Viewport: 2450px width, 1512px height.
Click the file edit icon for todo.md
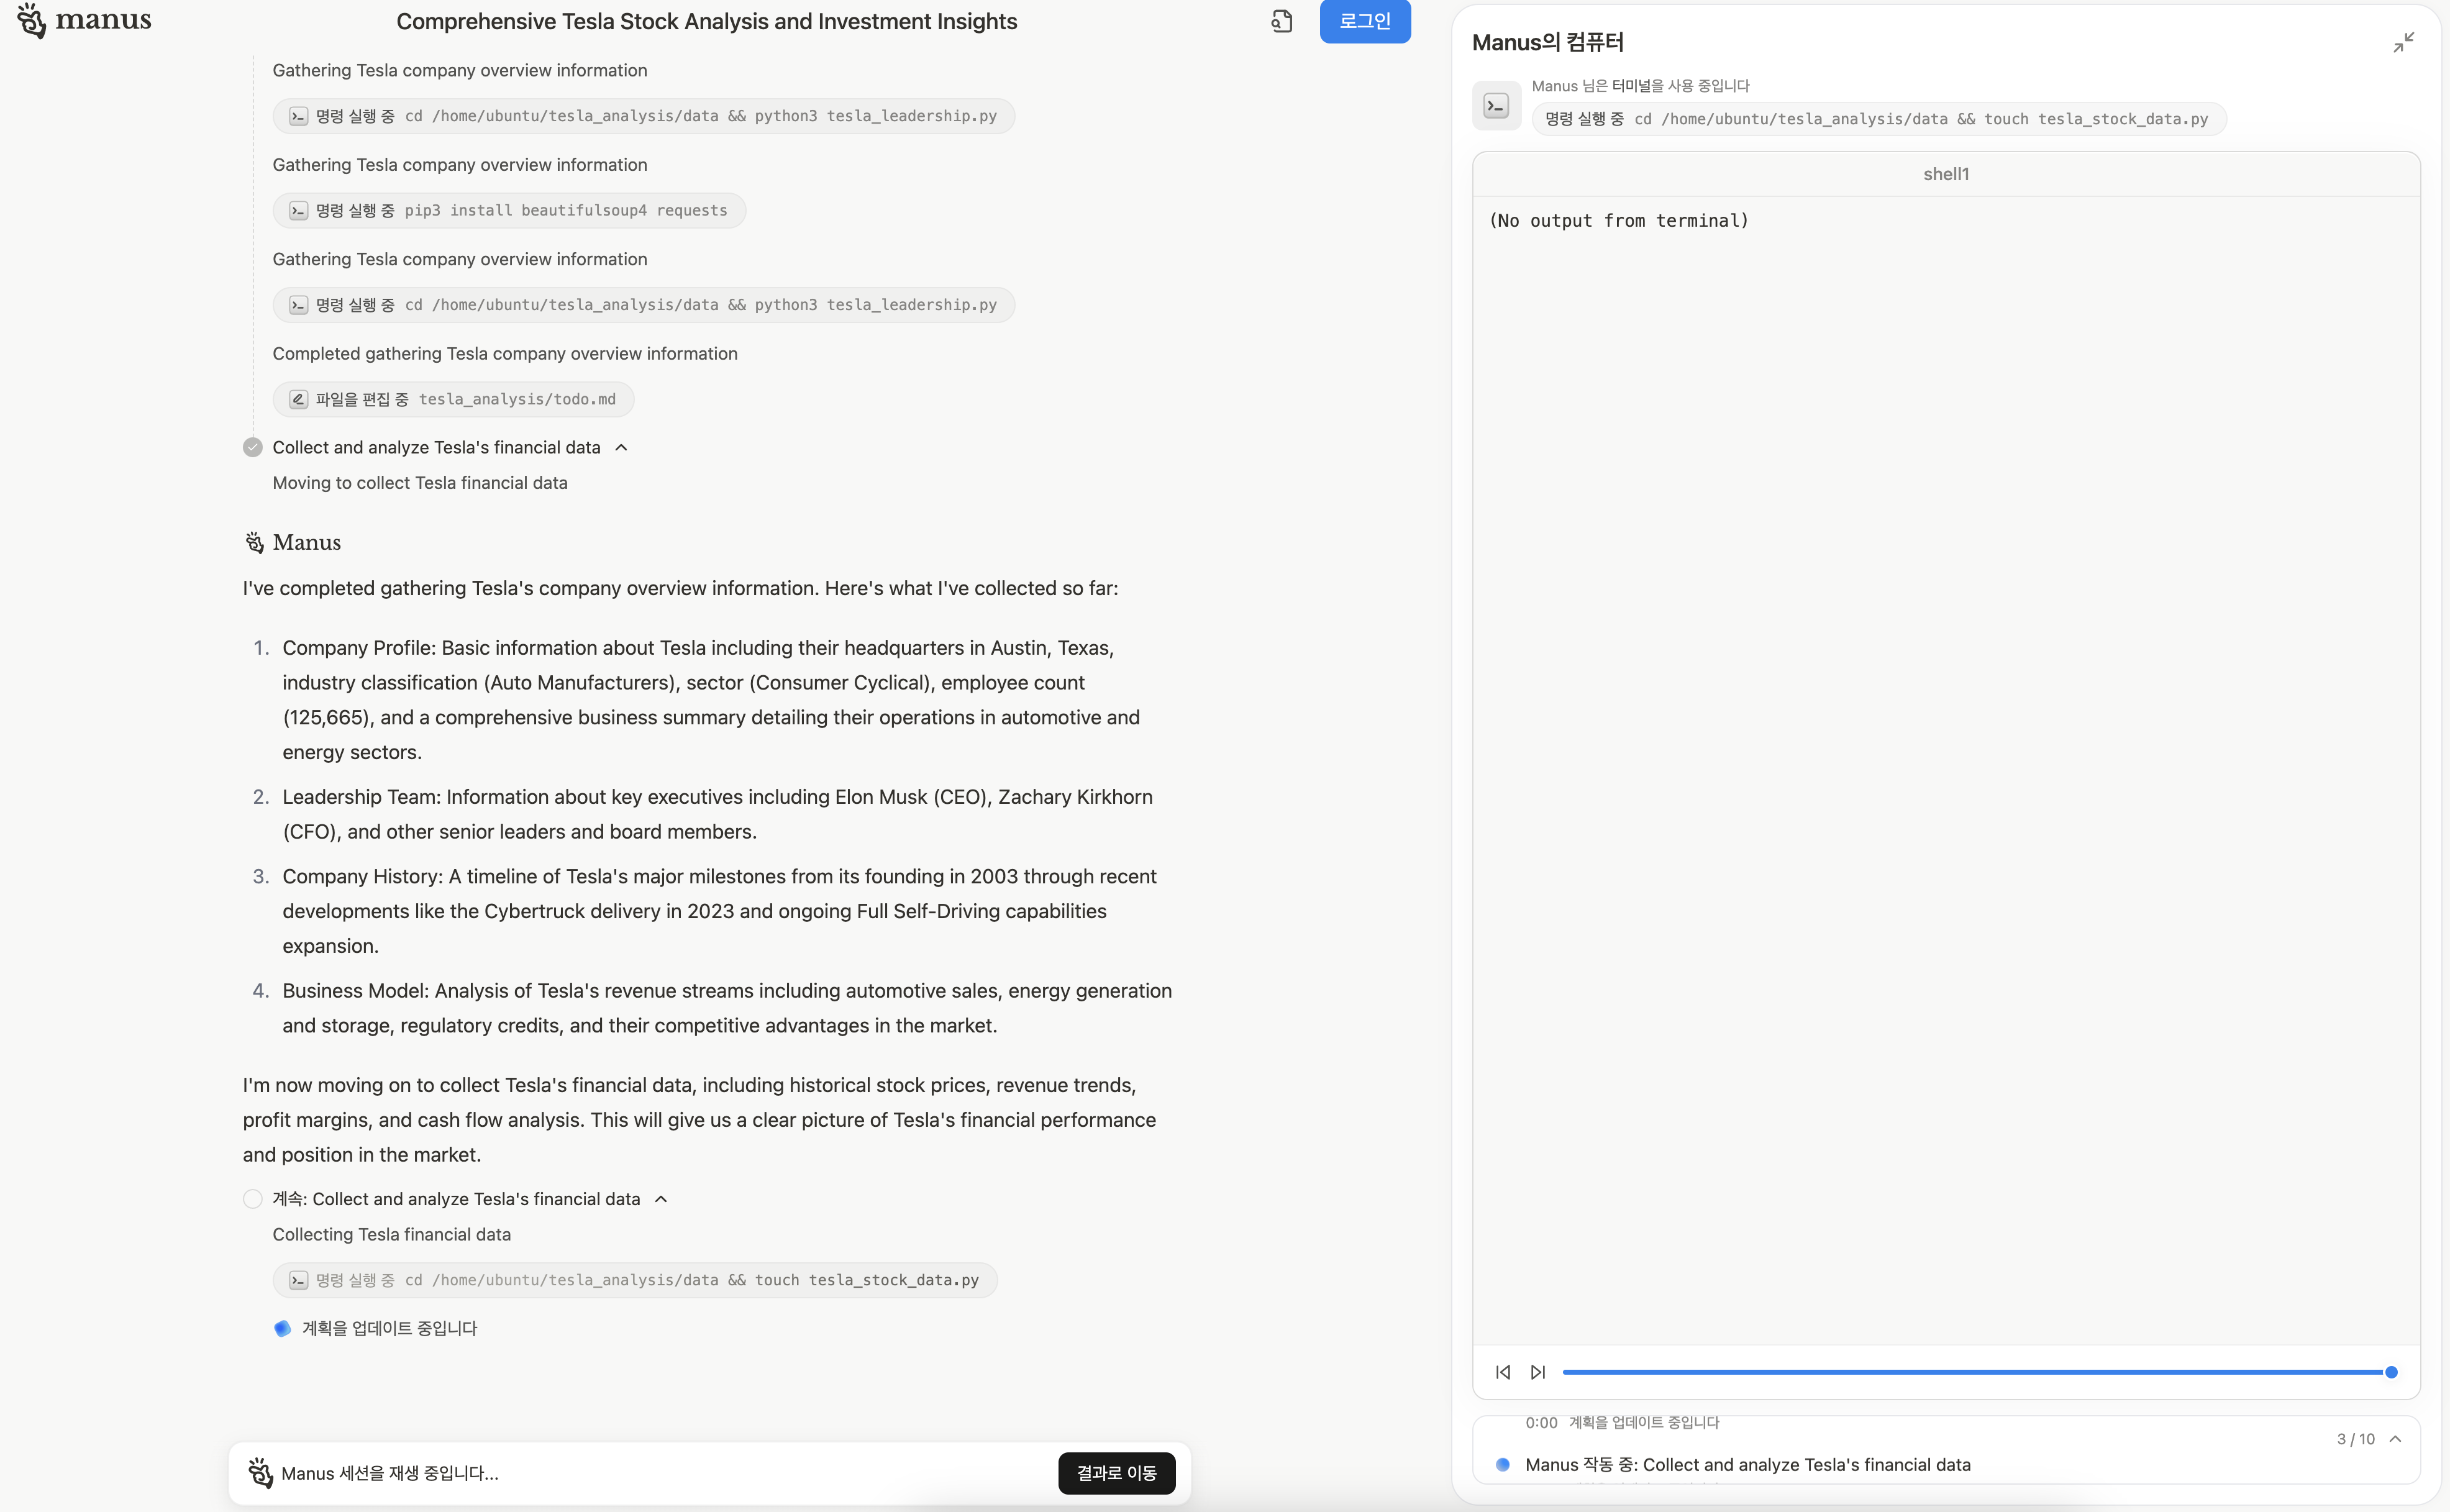pos(298,399)
